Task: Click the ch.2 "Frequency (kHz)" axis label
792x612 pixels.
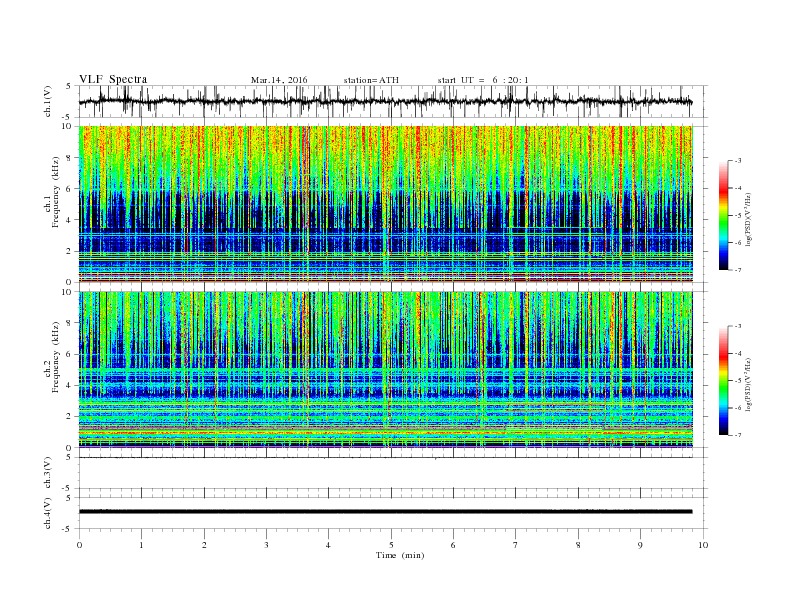Action: (x=56, y=357)
